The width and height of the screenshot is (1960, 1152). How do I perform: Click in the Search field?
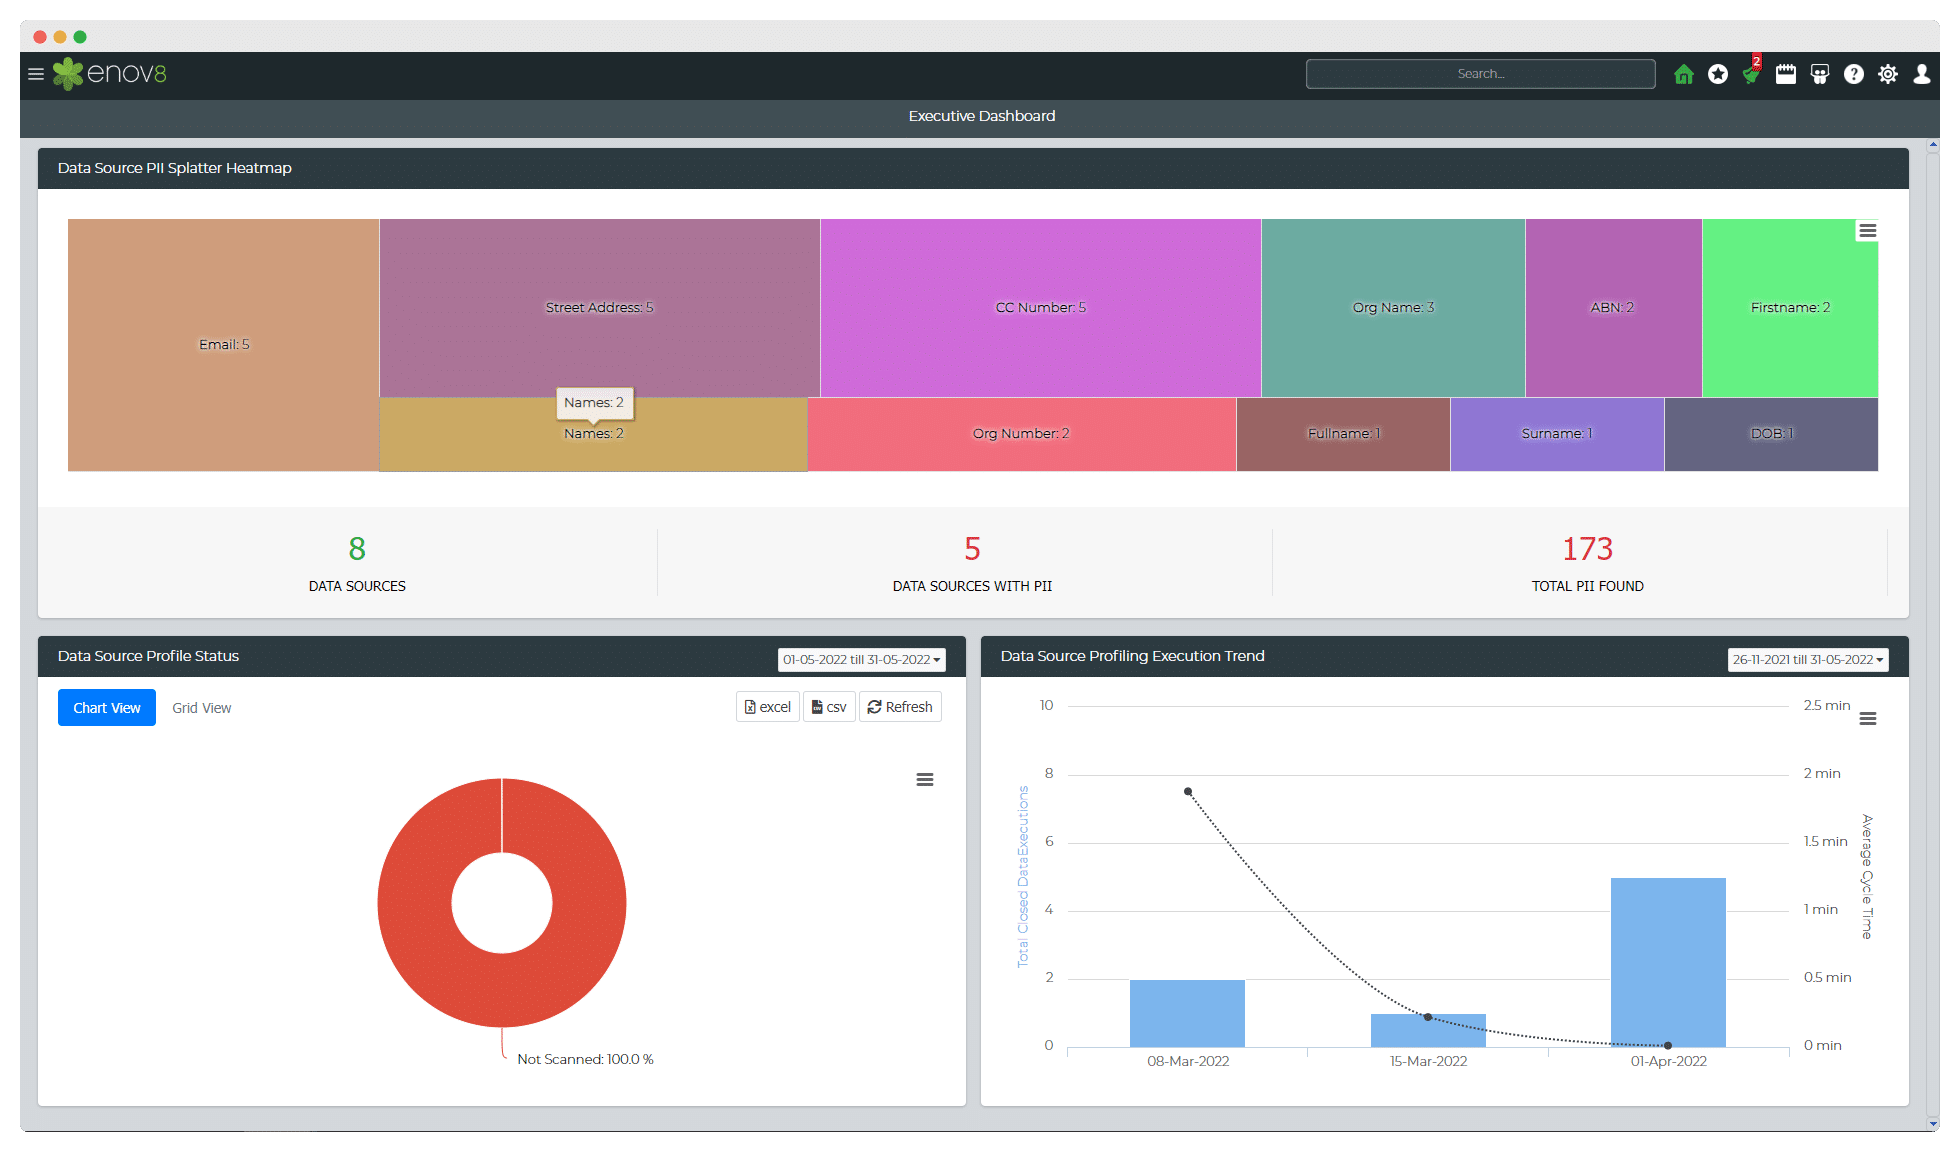[x=1480, y=74]
